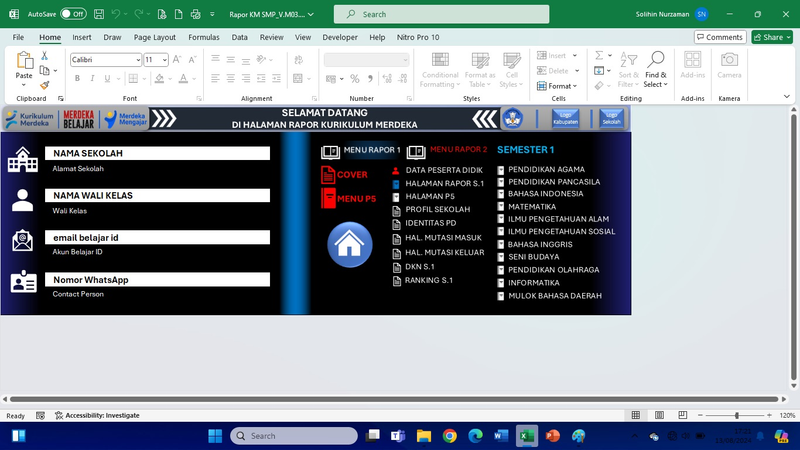Switch to Page Break Preview in status bar
The width and height of the screenshot is (800, 450).
click(683, 415)
